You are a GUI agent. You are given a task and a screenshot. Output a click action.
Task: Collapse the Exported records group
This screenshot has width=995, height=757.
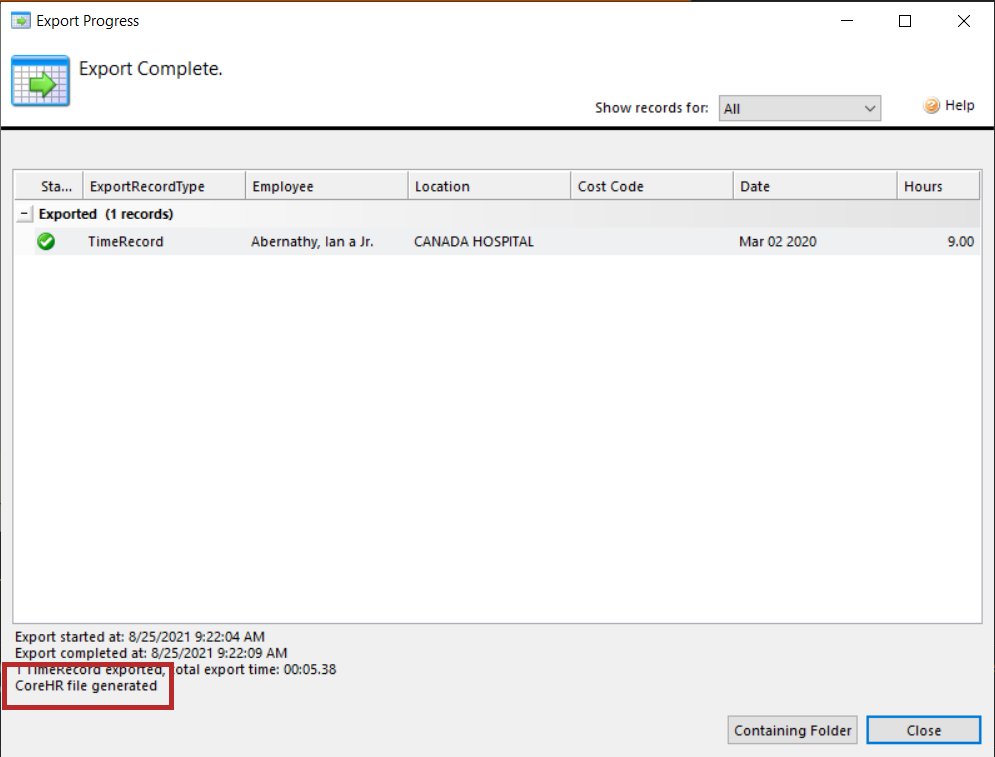click(x=26, y=214)
